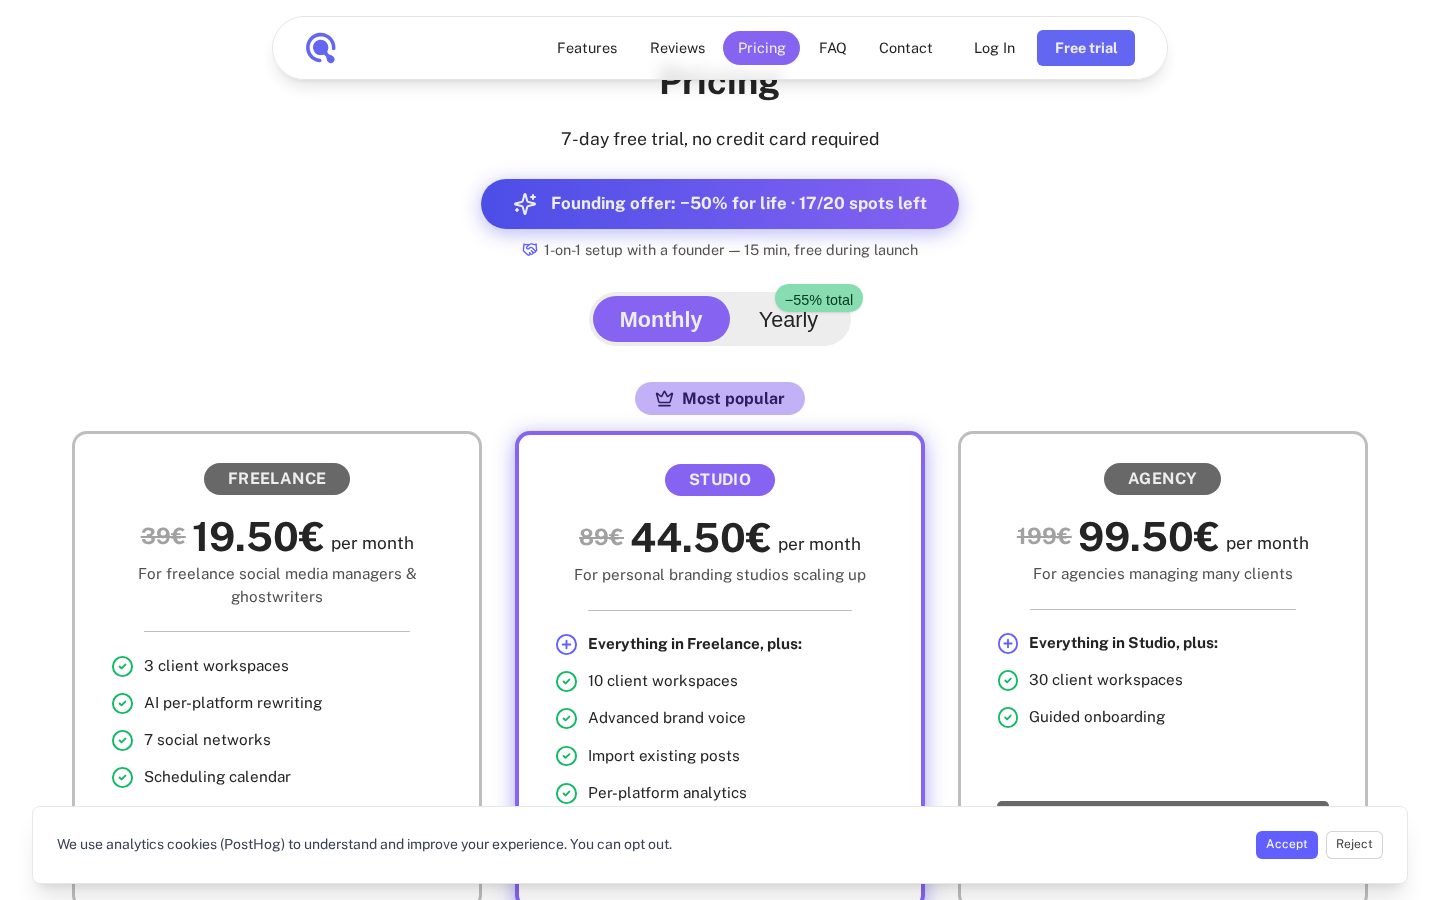The height and width of the screenshot is (900, 1440).
Task: Click check icon next to 30 client workspaces
Action: [x=1008, y=680]
